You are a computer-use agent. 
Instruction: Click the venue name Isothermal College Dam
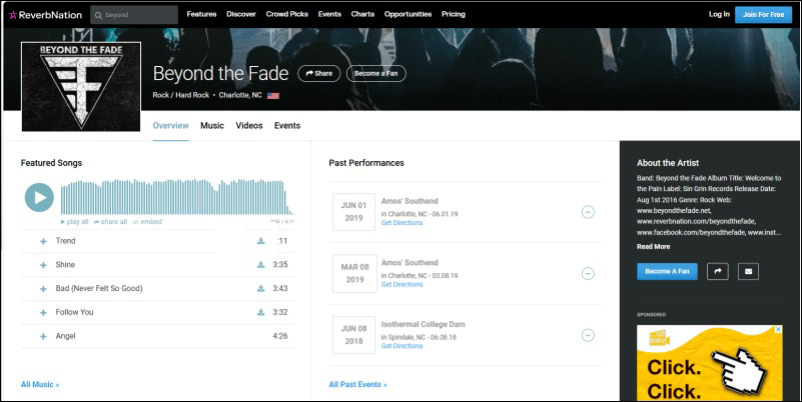(x=423, y=324)
